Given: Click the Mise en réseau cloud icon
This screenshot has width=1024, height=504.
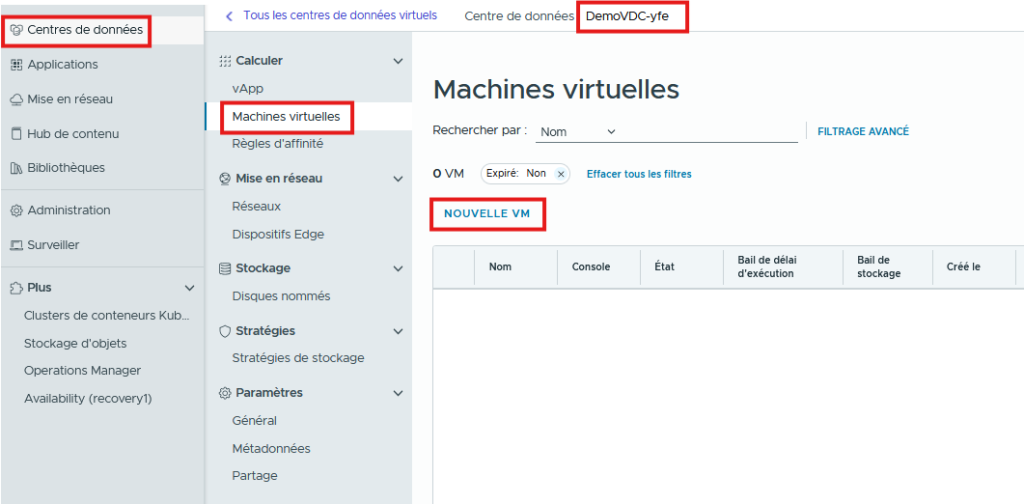Looking at the screenshot, I should click(x=17, y=100).
